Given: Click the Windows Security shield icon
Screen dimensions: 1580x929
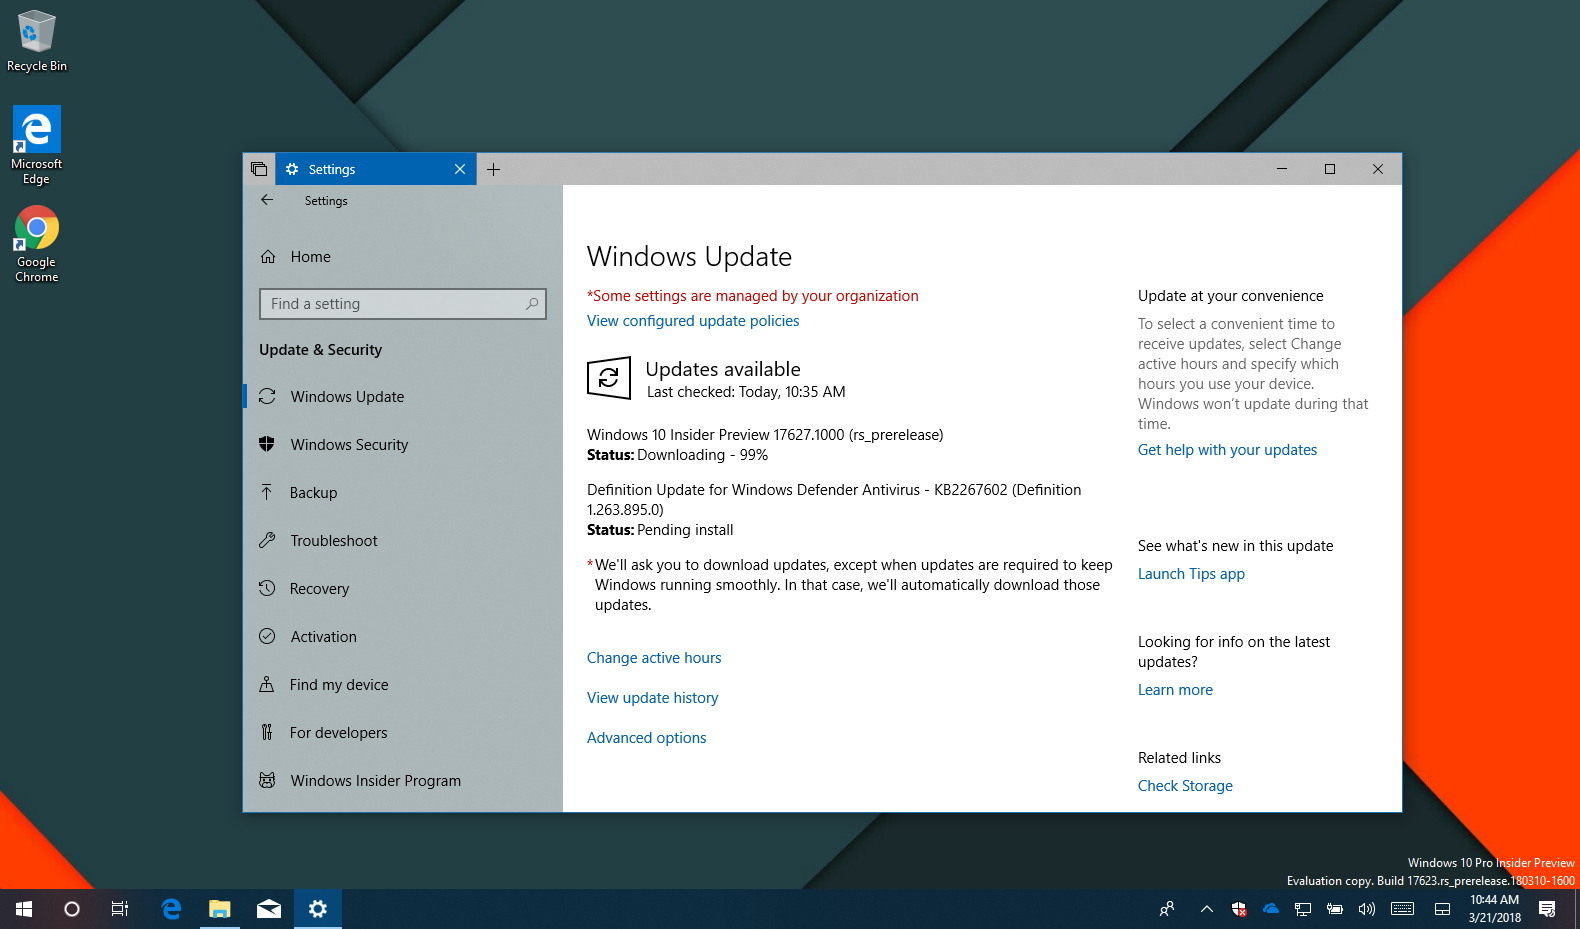Looking at the screenshot, I should pos(267,444).
